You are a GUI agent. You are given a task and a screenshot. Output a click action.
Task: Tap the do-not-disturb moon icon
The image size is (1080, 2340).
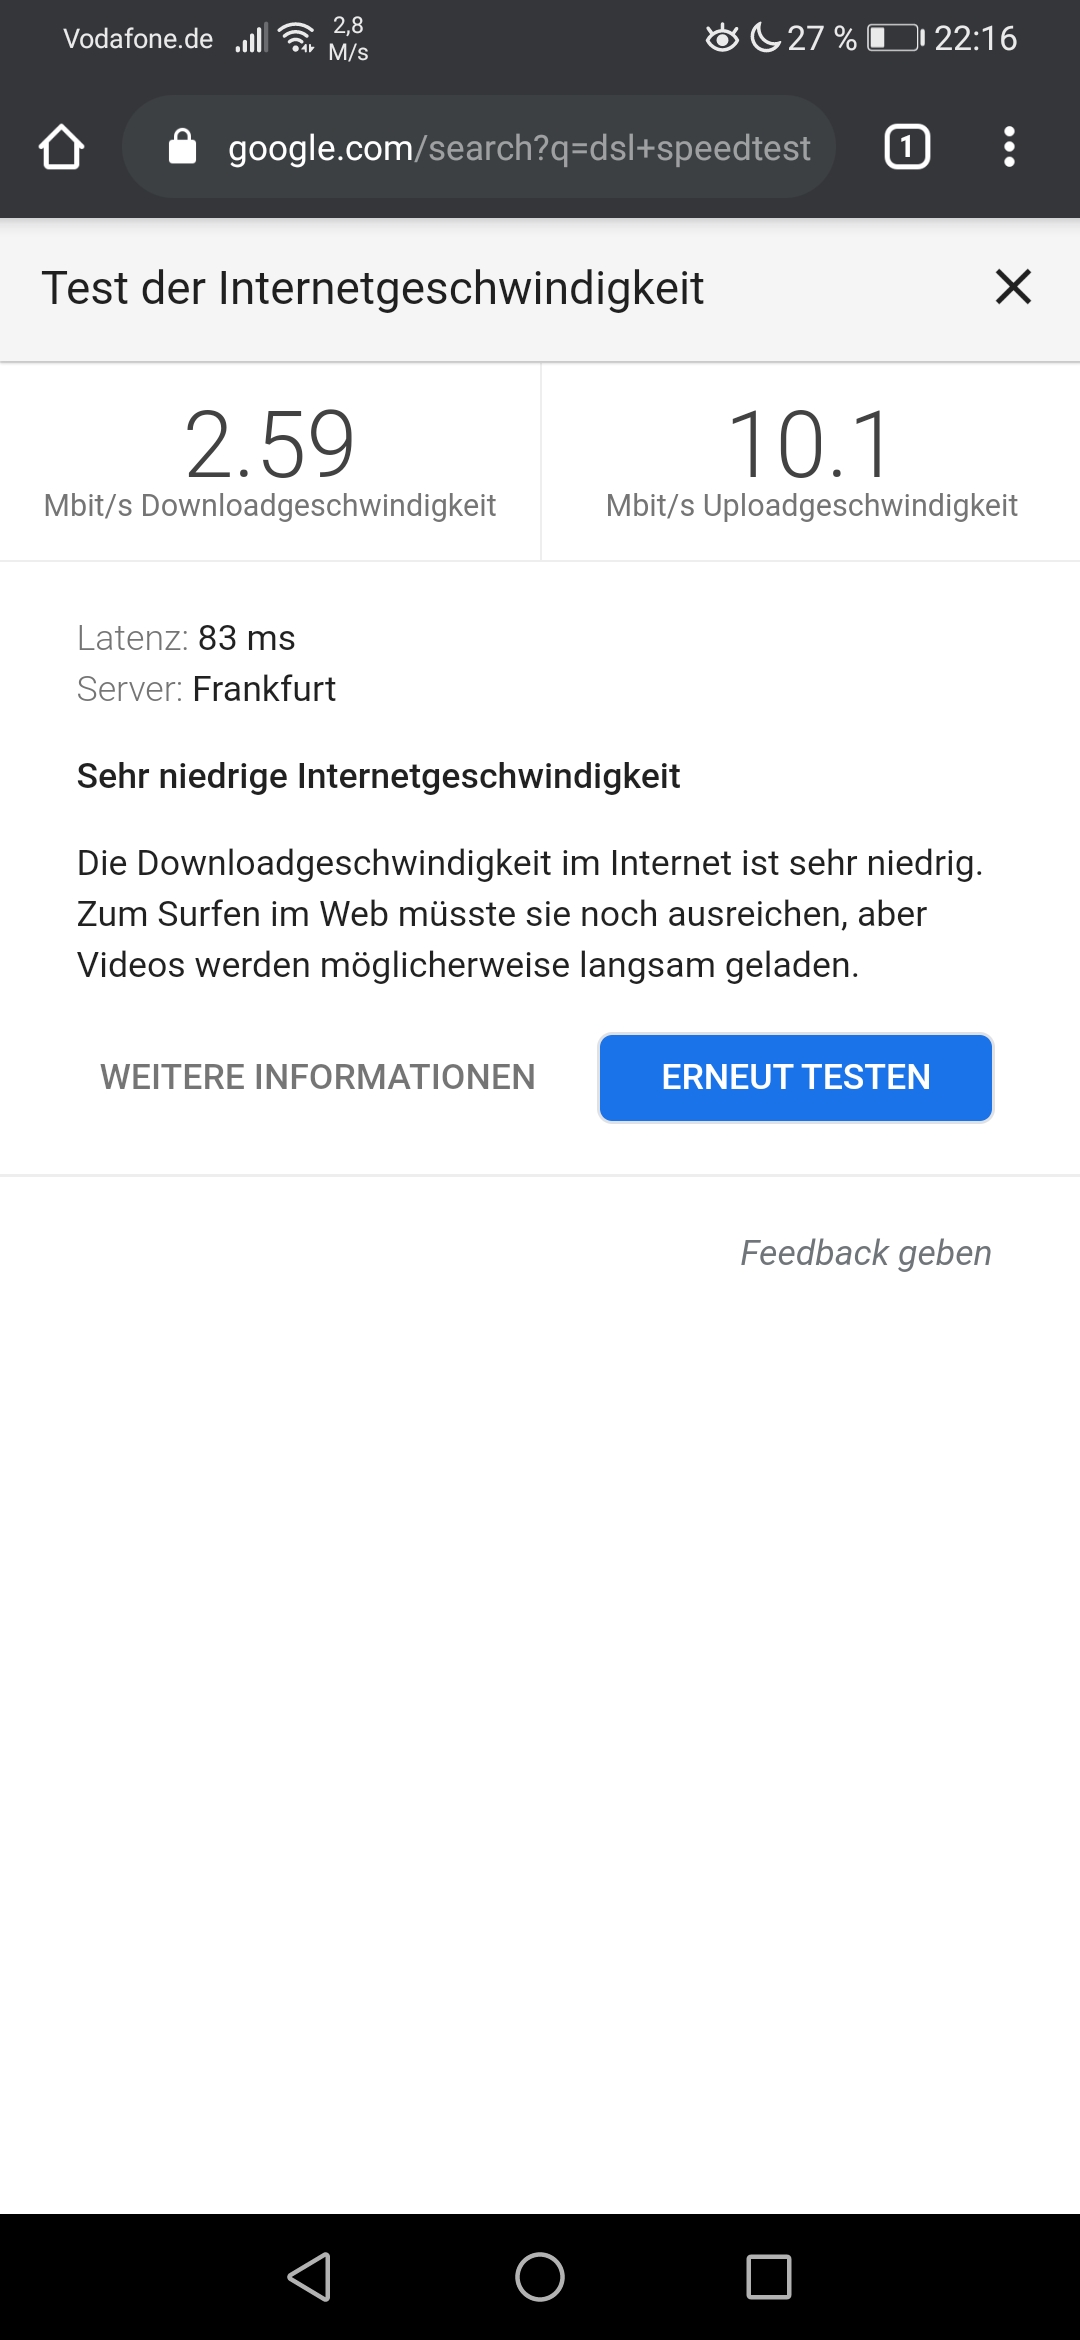765,38
